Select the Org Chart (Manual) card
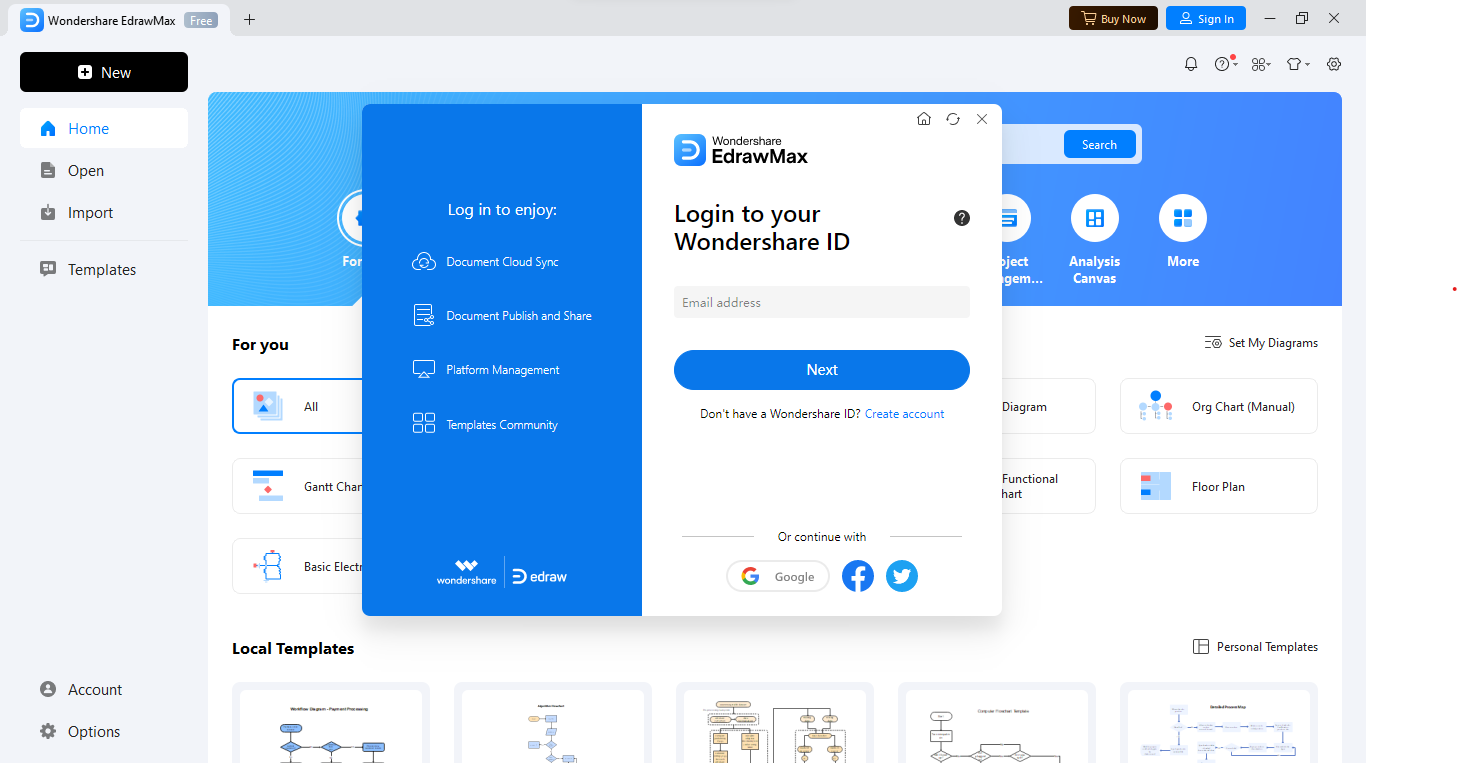The width and height of the screenshot is (1458, 763). pyautogui.click(x=1219, y=406)
